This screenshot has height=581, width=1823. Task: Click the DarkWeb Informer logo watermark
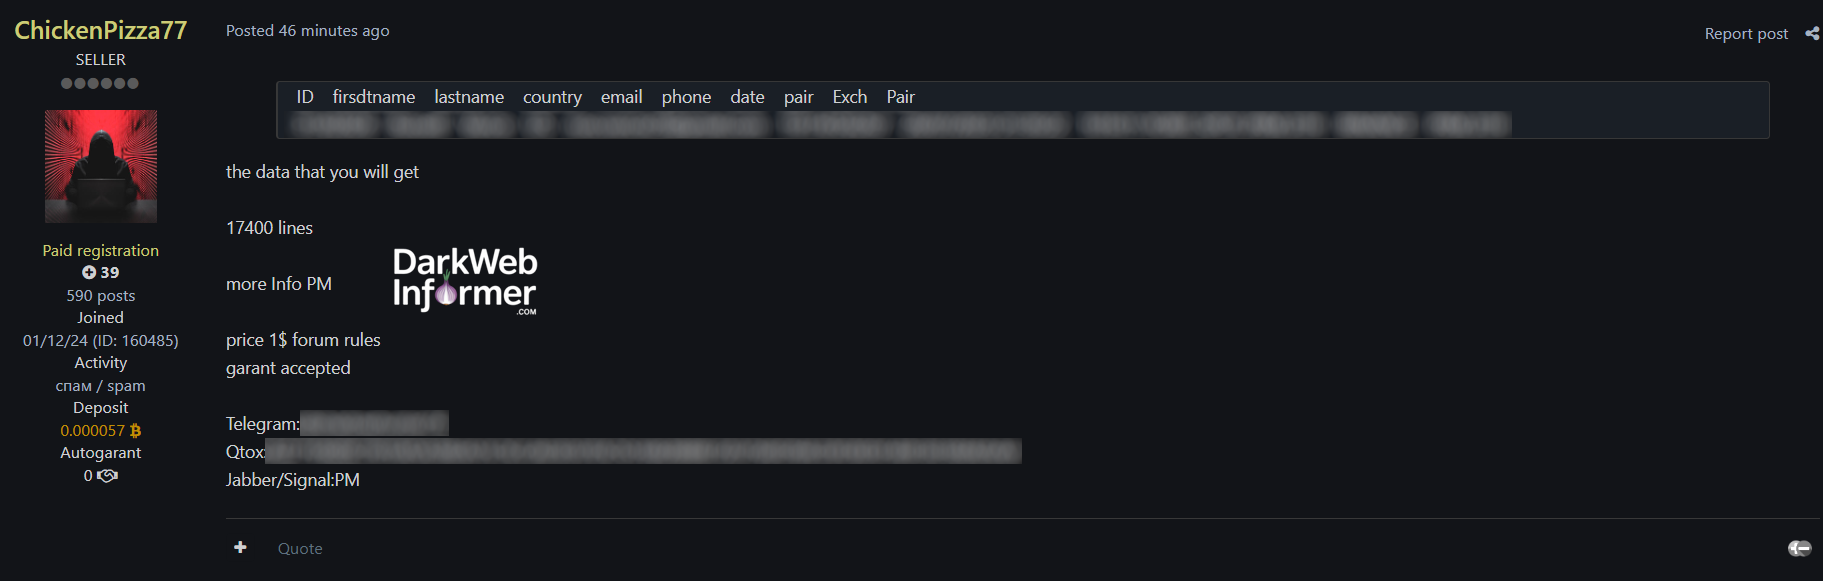click(x=465, y=281)
